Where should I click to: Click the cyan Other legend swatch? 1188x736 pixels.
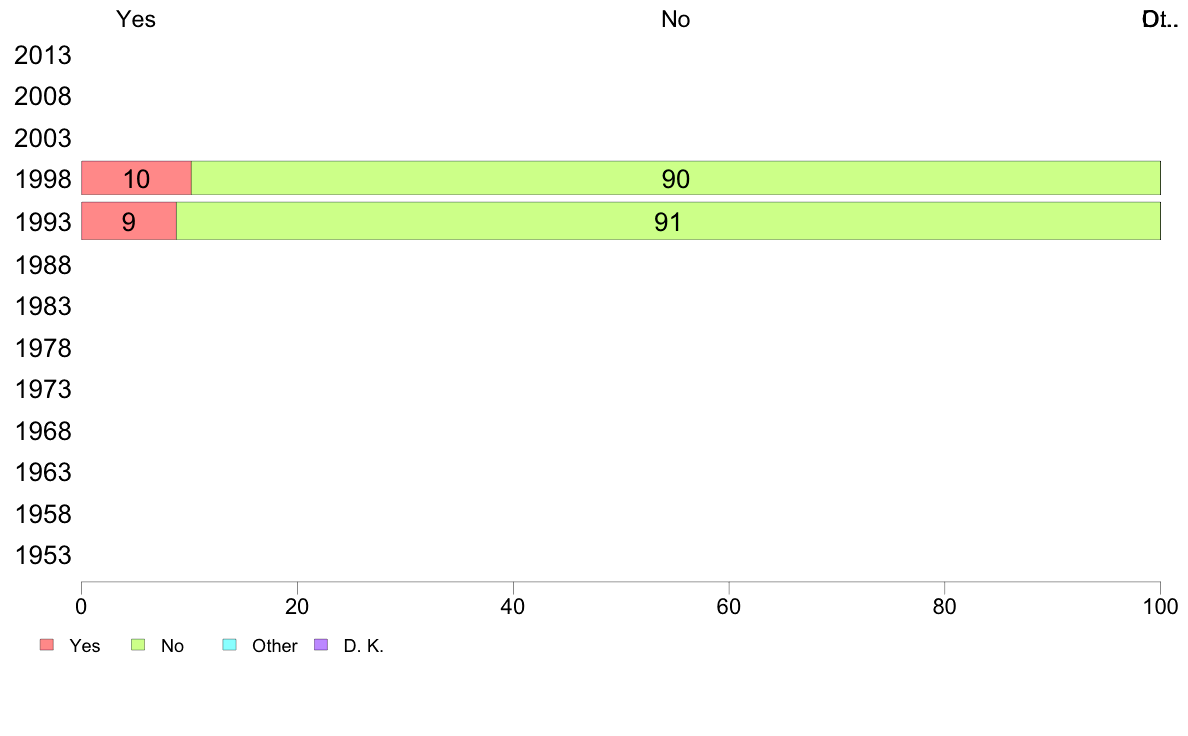[228, 645]
